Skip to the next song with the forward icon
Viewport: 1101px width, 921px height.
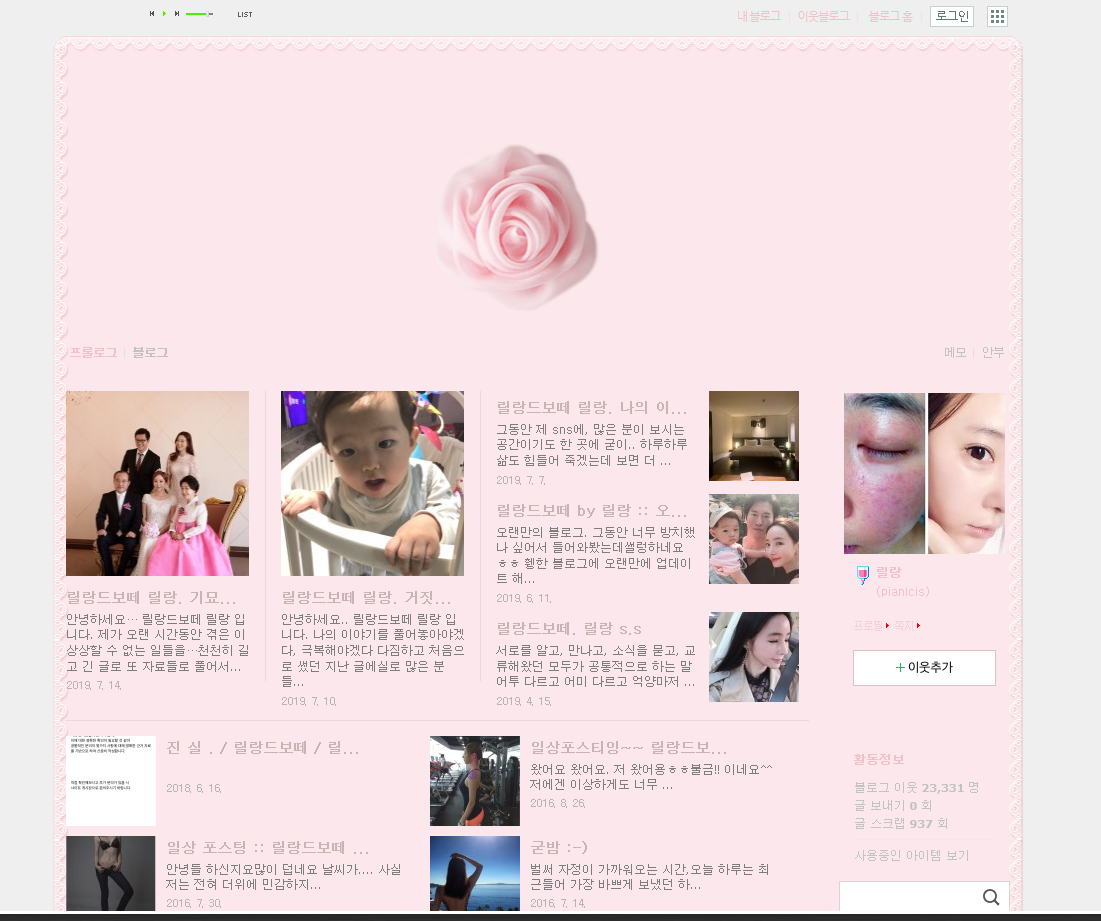[177, 13]
